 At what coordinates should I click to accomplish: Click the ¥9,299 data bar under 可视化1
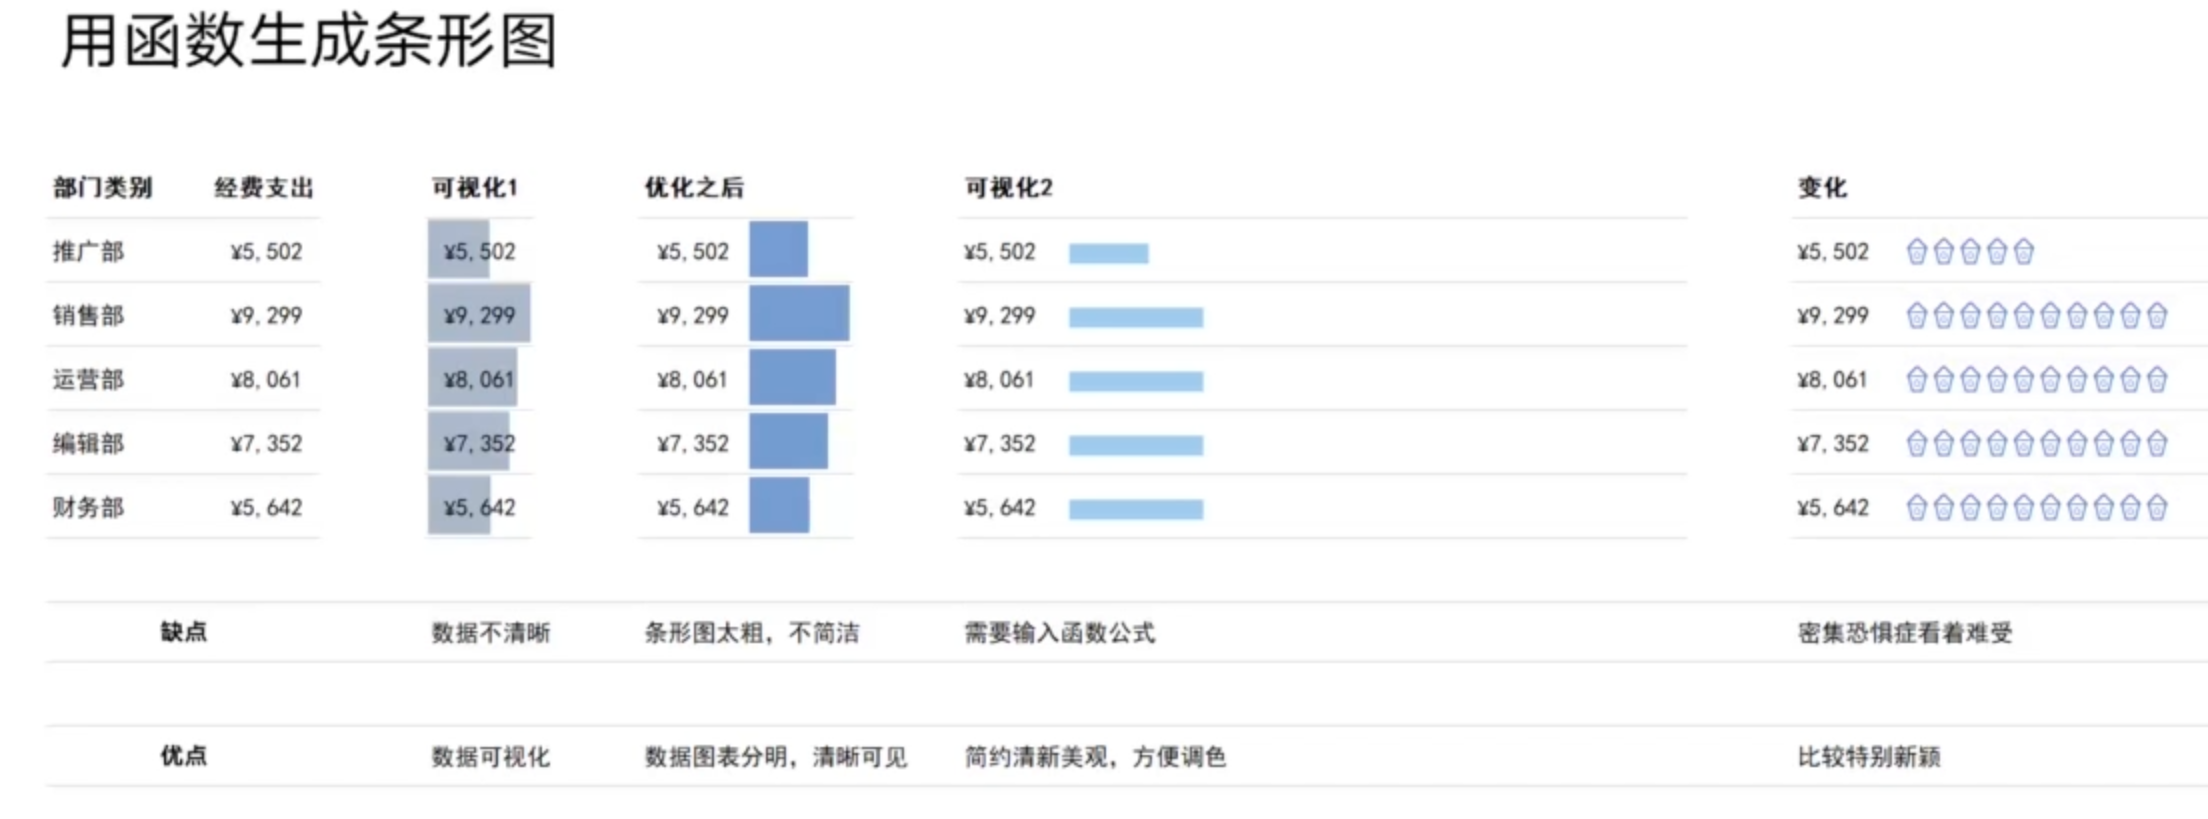pos(479,314)
